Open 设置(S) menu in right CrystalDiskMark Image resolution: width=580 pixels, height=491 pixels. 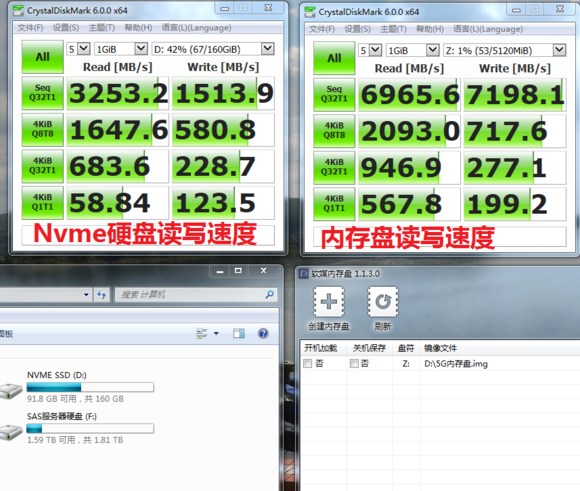pyautogui.click(x=357, y=29)
